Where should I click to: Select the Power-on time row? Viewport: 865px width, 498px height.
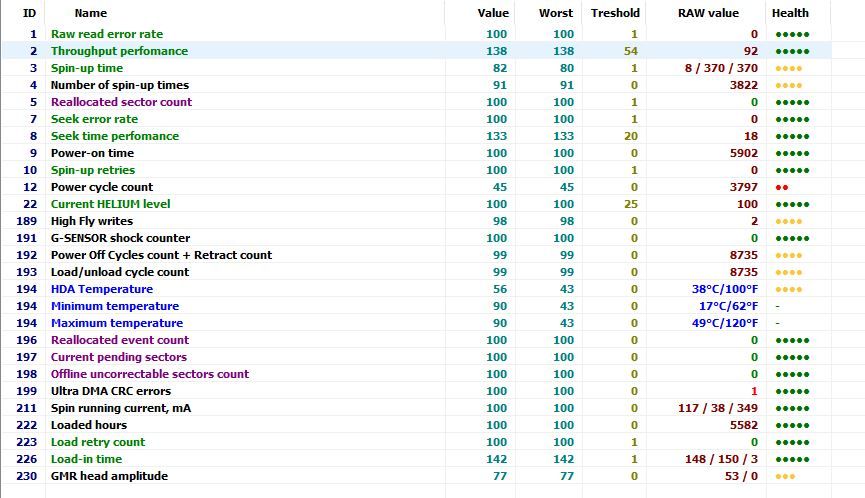[416, 153]
